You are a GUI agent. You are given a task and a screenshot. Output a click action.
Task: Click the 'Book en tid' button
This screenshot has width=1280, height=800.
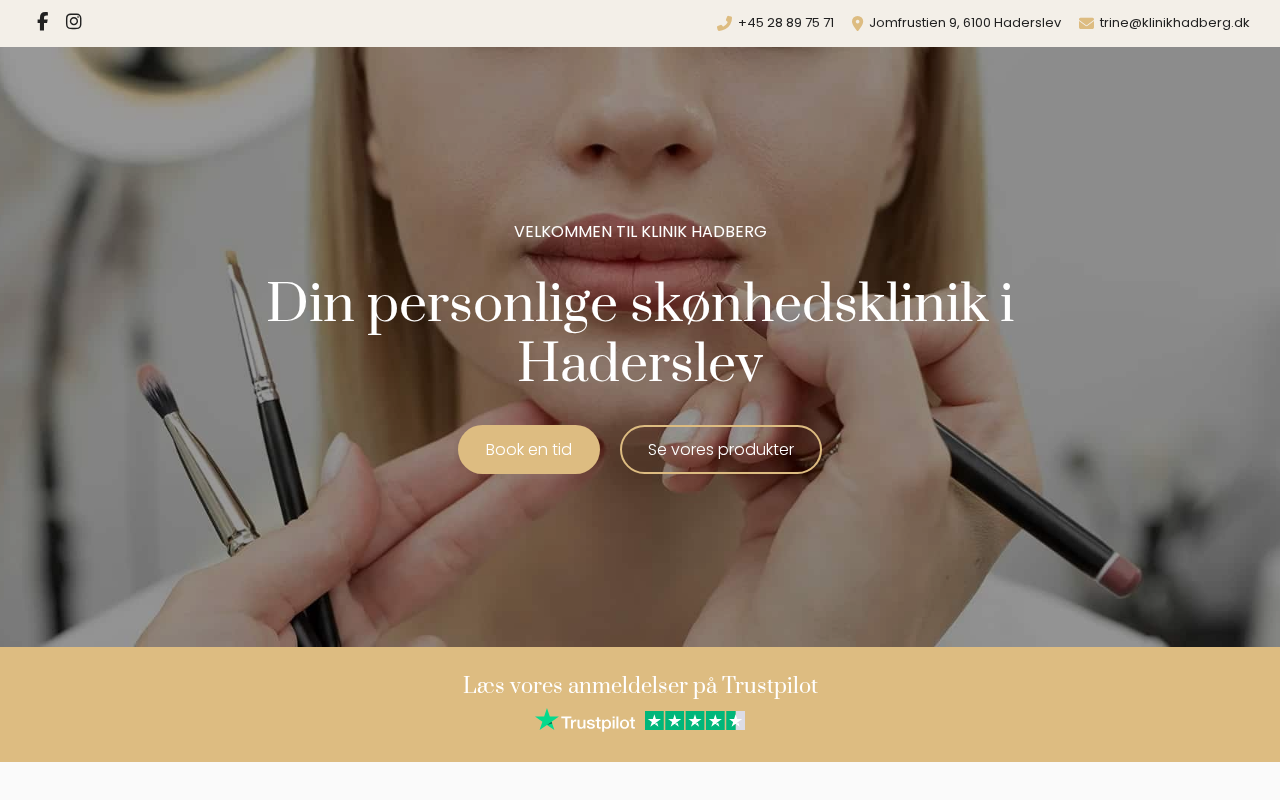(529, 450)
